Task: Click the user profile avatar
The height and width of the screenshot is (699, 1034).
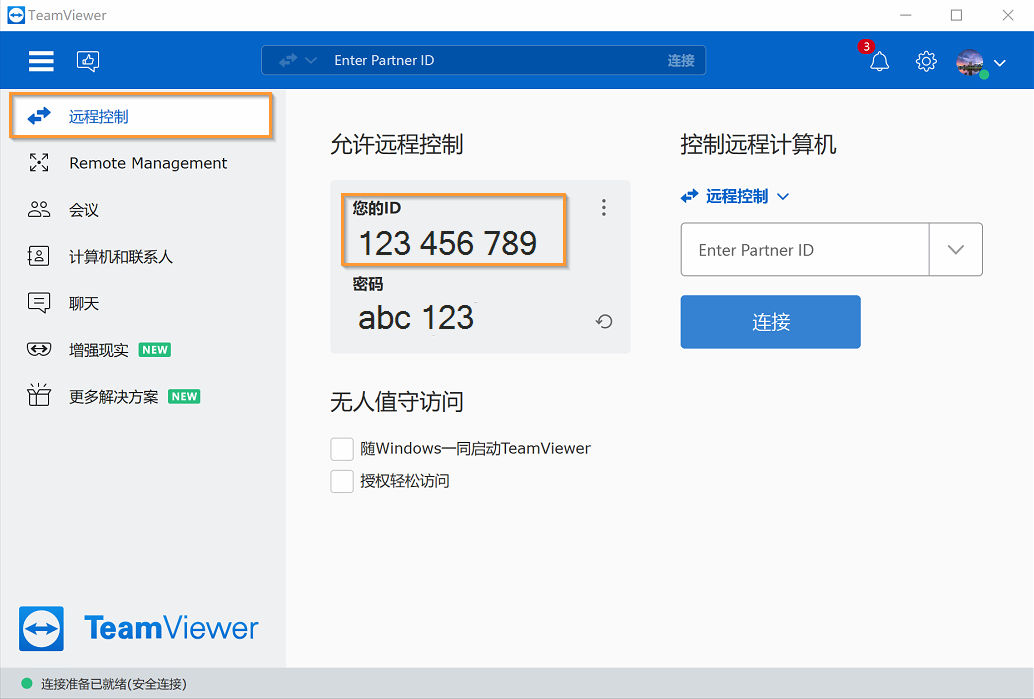Action: point(970,62)
